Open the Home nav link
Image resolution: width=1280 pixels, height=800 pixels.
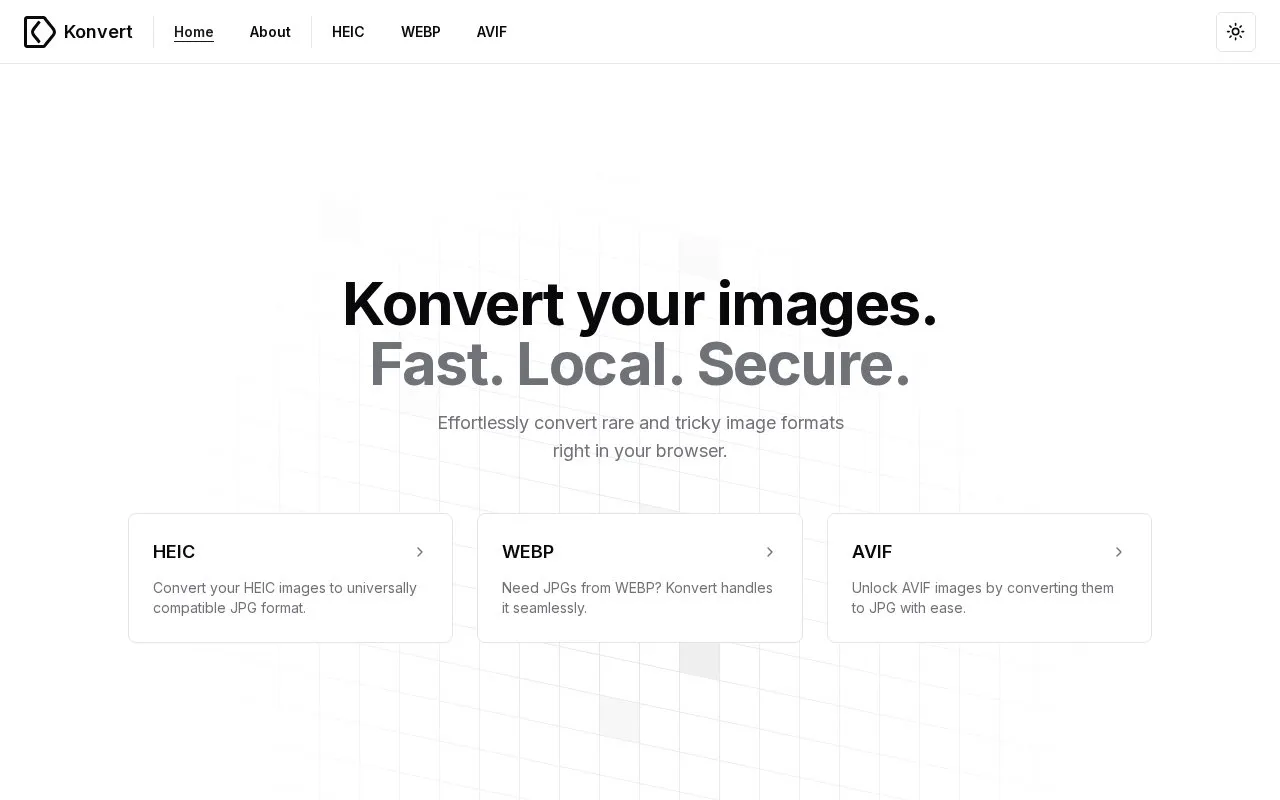click(x=194, y=32)
